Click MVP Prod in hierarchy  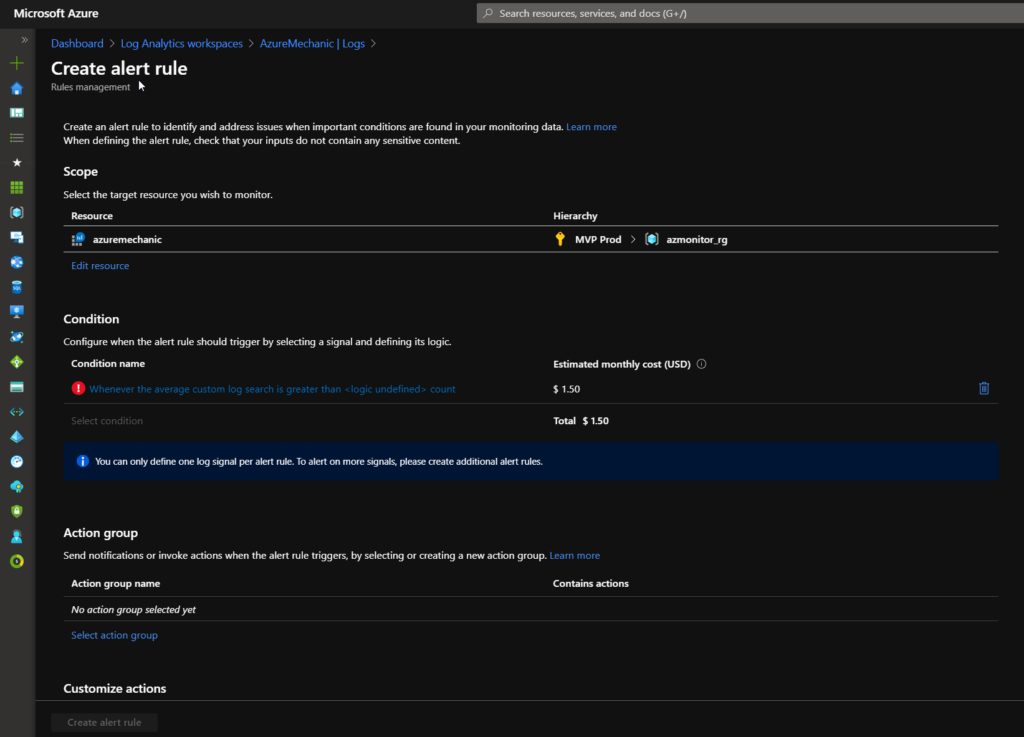coord(598,240)
